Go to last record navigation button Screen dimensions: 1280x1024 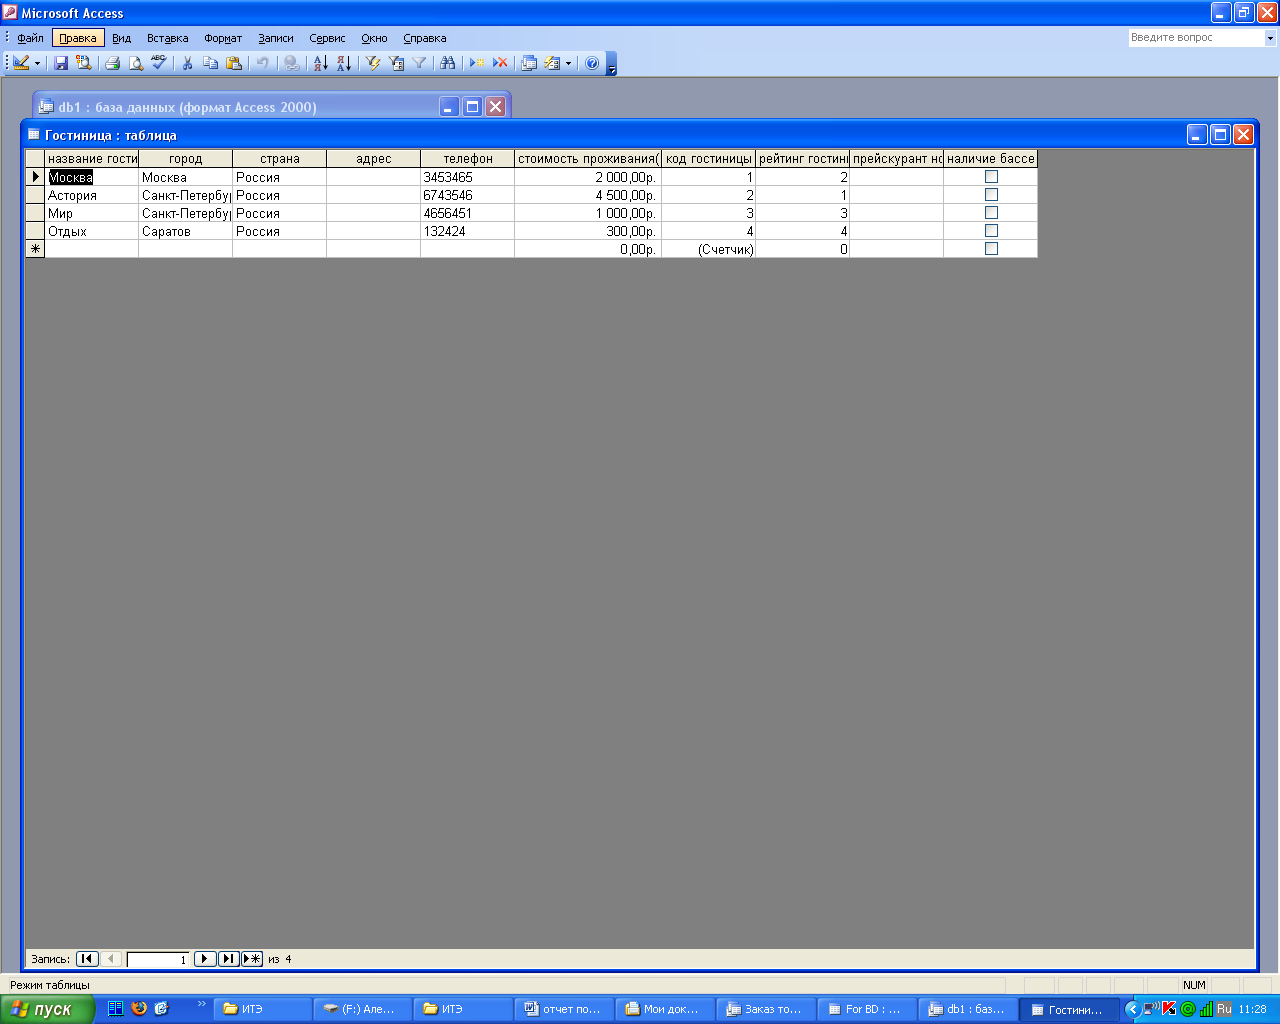229,959
